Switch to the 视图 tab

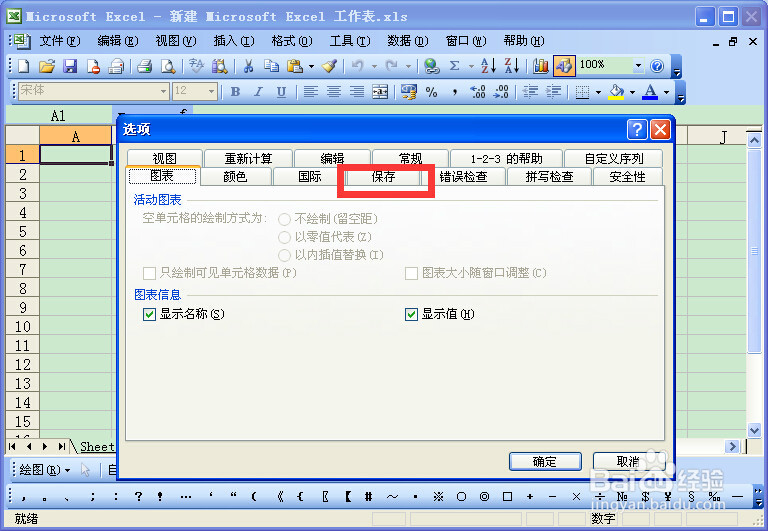click(164, 158)
